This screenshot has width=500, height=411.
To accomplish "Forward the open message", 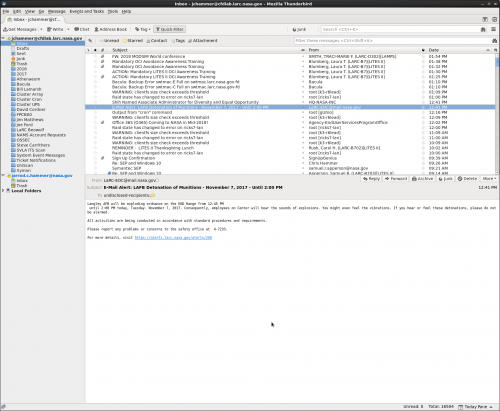I will tap(396, 179).
